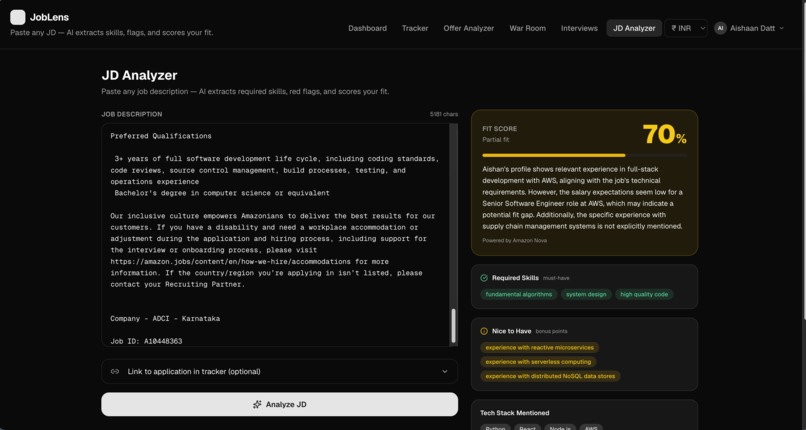Image resolution: width=806 pixels, height=430 pixels.
Task: Click the sparkle icon on Analyze JD
Action: click(257, 404)
